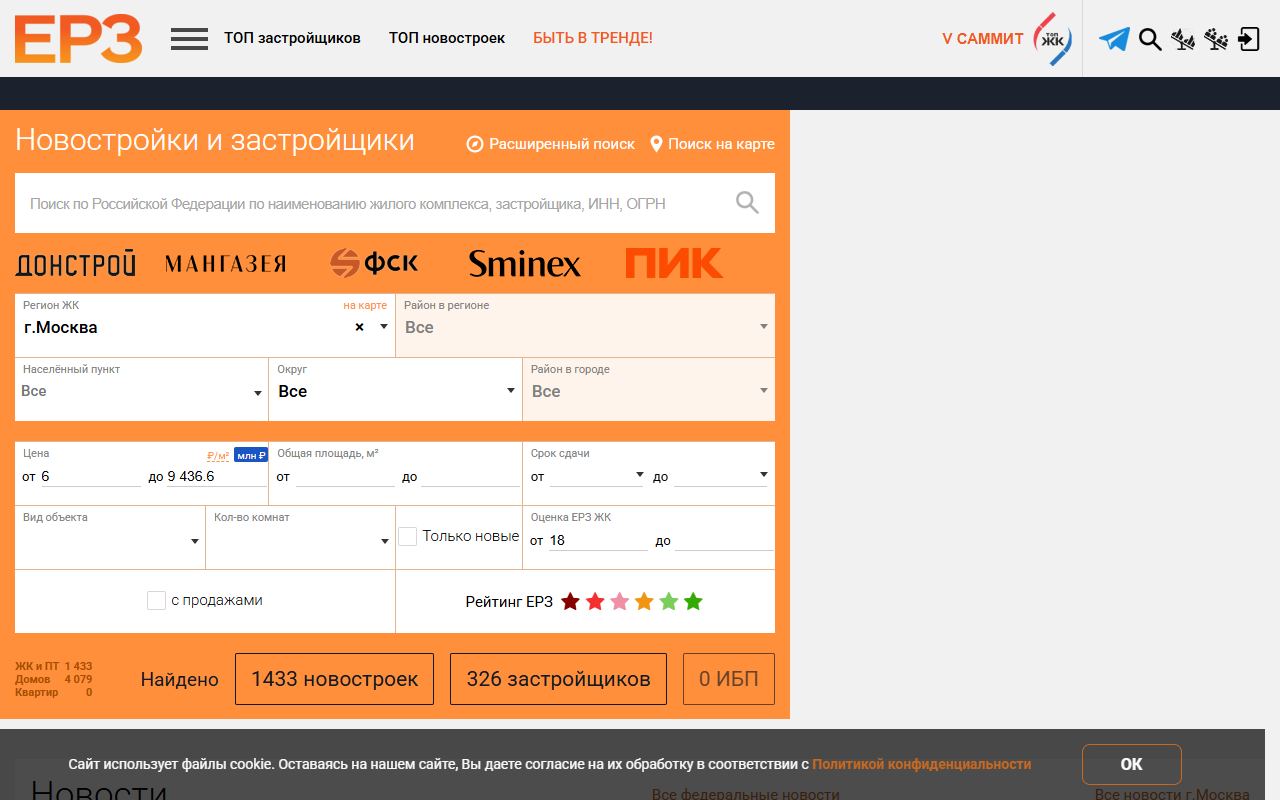Accept cookies with OK button
This screenshot has width=1280, height=800.
1131,764
